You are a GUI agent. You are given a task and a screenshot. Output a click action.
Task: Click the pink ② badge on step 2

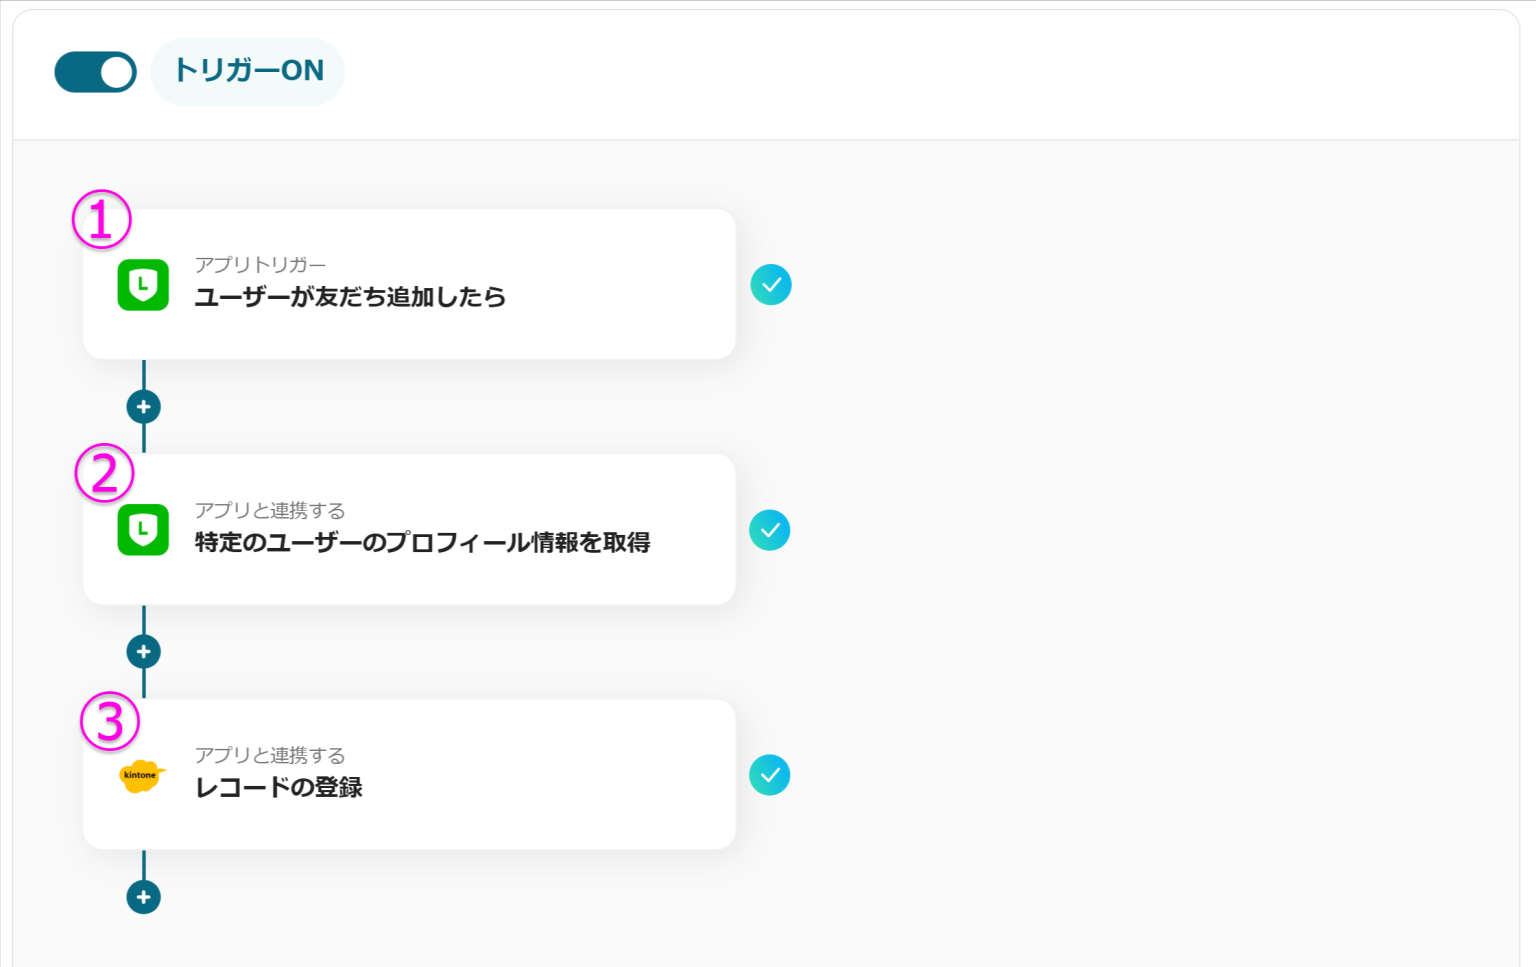[x=103, y=474]
